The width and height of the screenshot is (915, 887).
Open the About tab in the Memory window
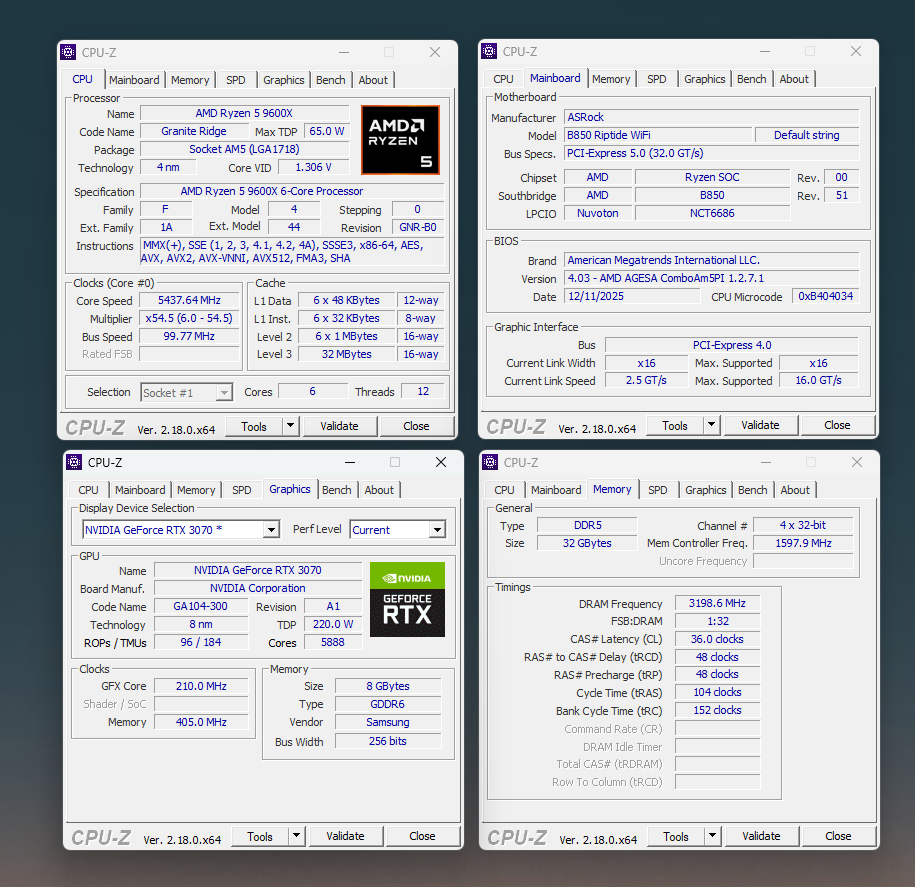(x=795, y=490)
